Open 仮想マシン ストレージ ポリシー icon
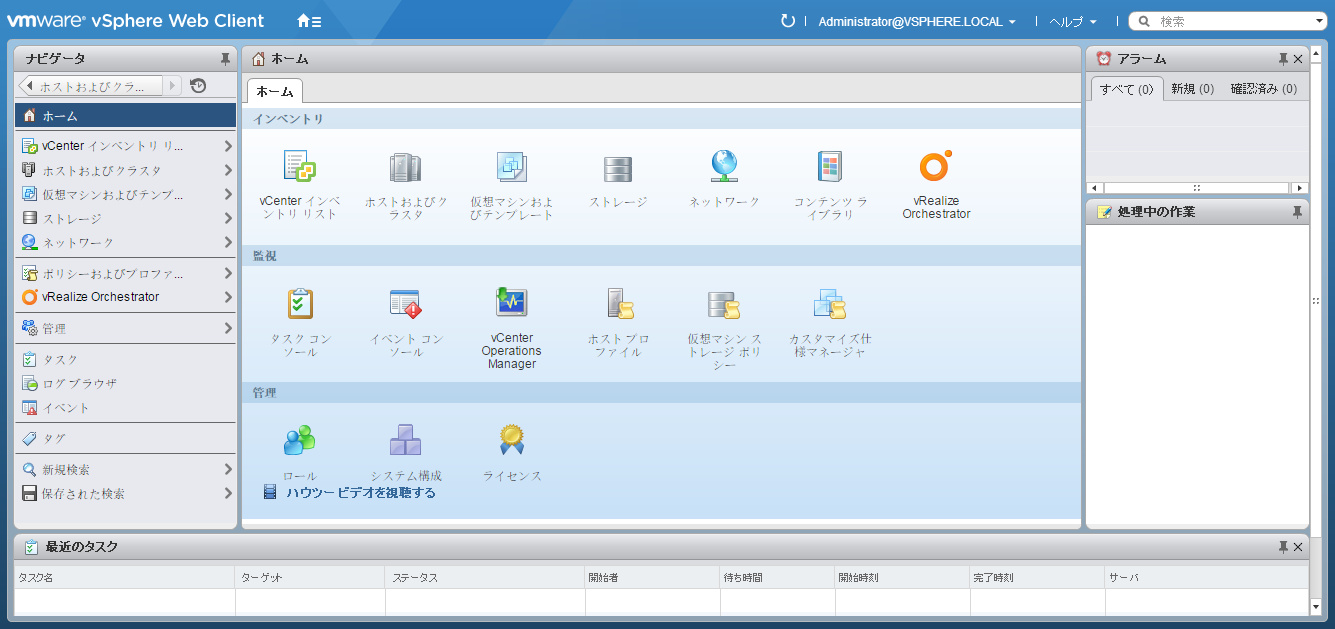Image resolution: width=1335 pixels, height=629 pixels. point(724,304)
